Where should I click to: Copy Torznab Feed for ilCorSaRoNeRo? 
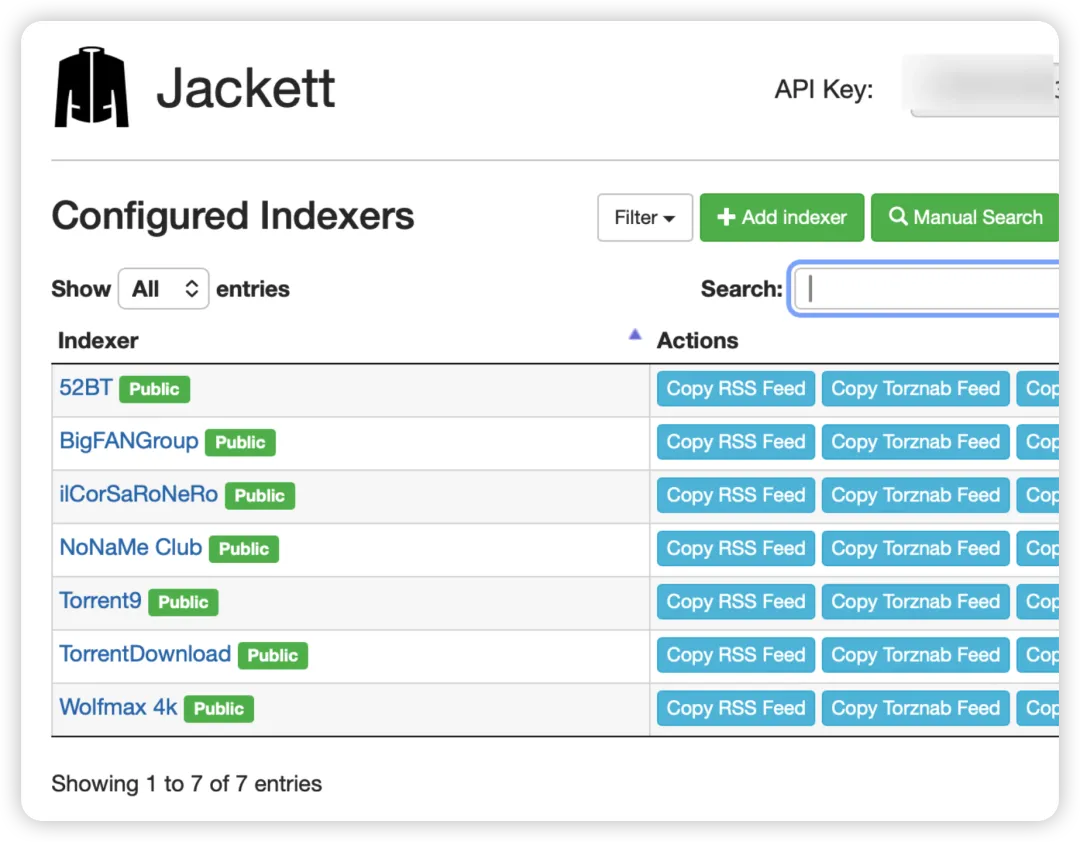915,495
